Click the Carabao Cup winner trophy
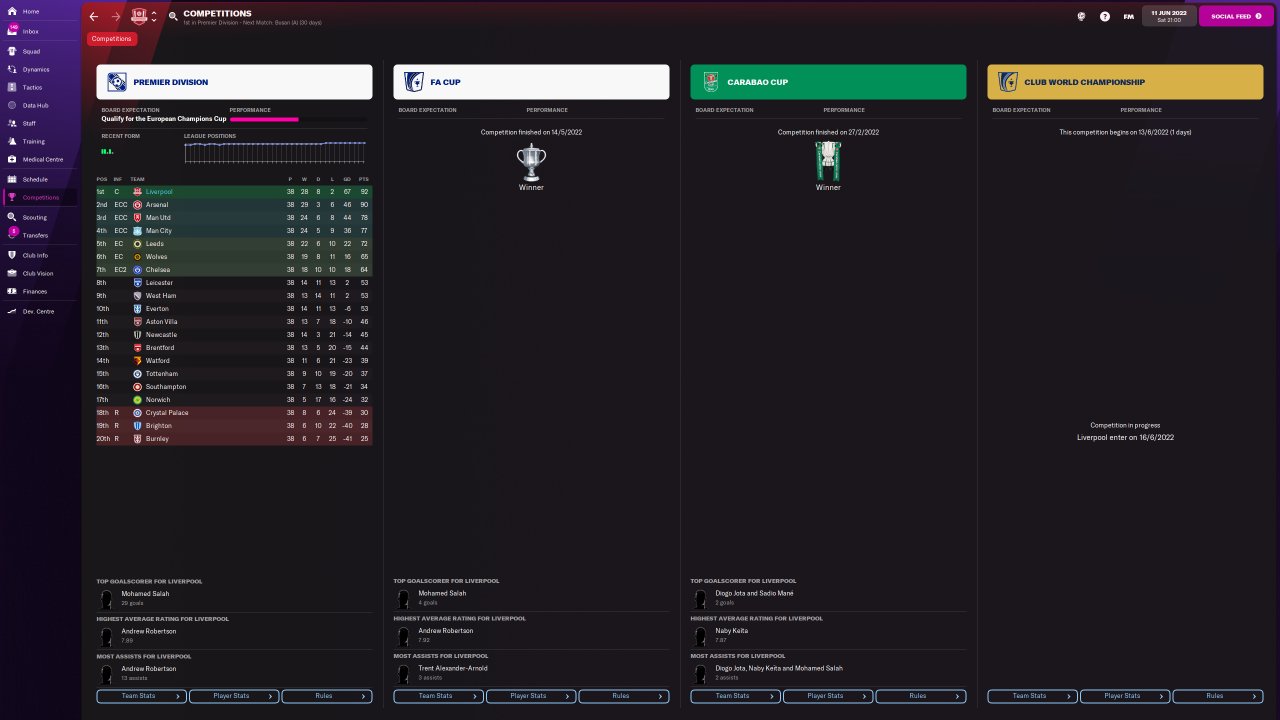The height and width of the screenshot is (720, 1280). pos(828,160)
